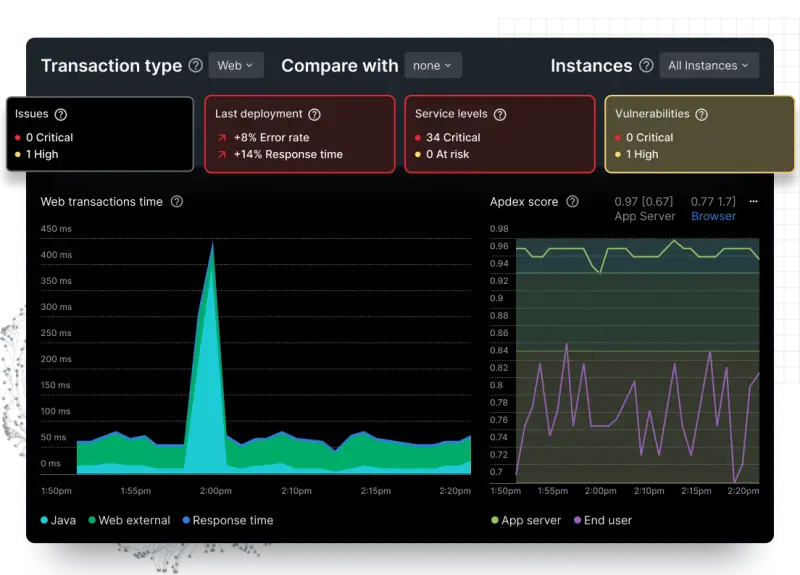Click 0 Critical in the Vulnerabilities card
The image size is (800, 575).
(x=644, y=138)
